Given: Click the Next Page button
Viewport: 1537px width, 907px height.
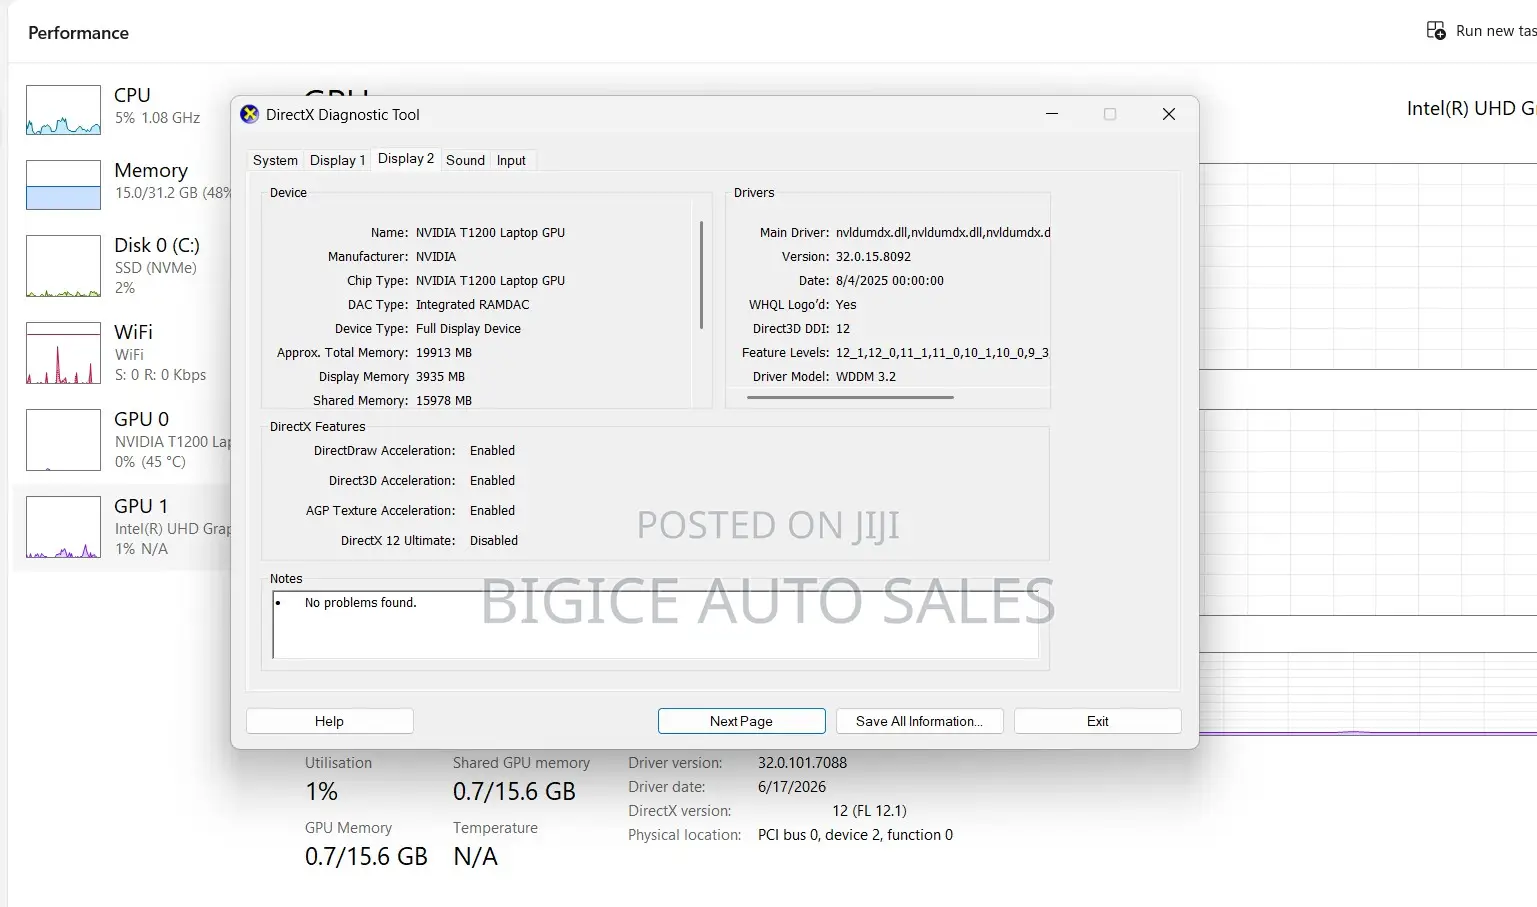Looking at the screenshot, I should coord(741,721).
